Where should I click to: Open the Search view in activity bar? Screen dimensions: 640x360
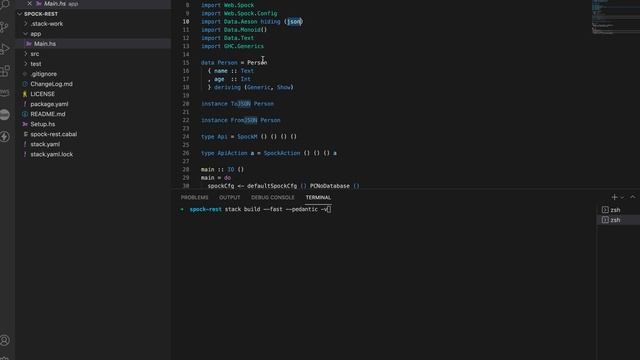point(5,5)
